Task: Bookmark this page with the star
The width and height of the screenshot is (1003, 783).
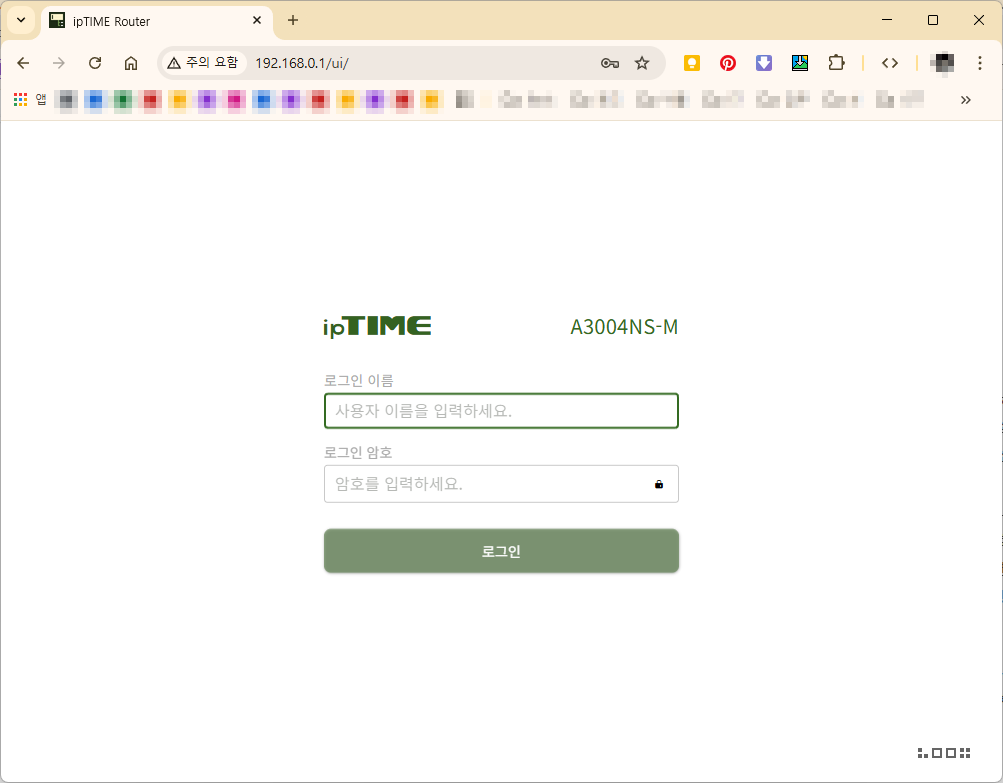Action: (x=642, y=63)
